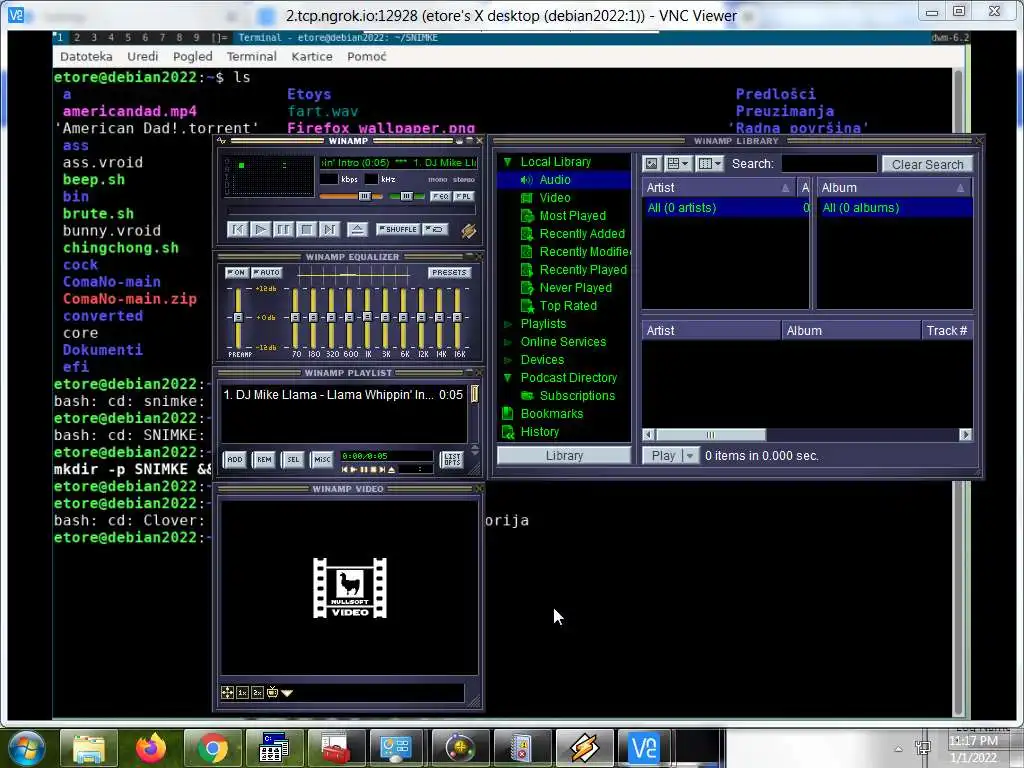Image resolution: width=1024 pixels, height=768 pixels.
Task: Click the eject/open file button in Winamp
Action: pos(357,229)
